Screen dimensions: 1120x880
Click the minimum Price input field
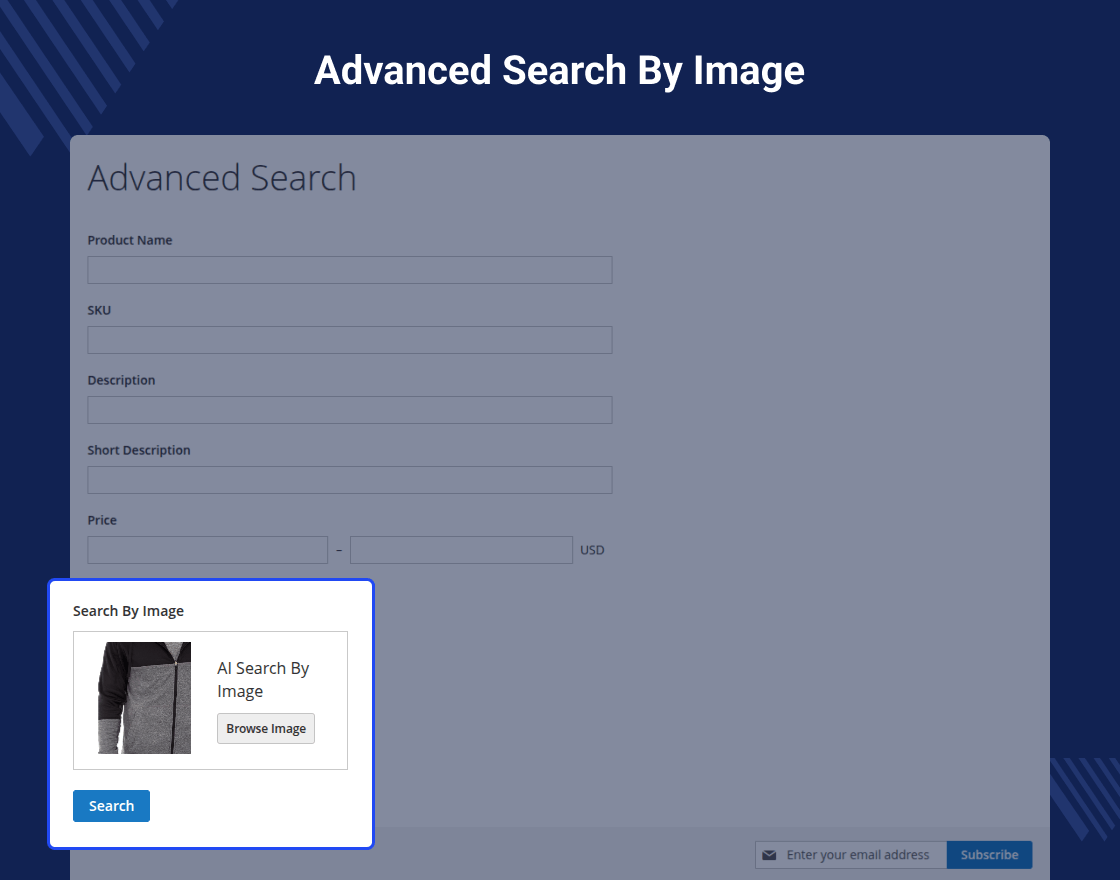tap(207, 550)
